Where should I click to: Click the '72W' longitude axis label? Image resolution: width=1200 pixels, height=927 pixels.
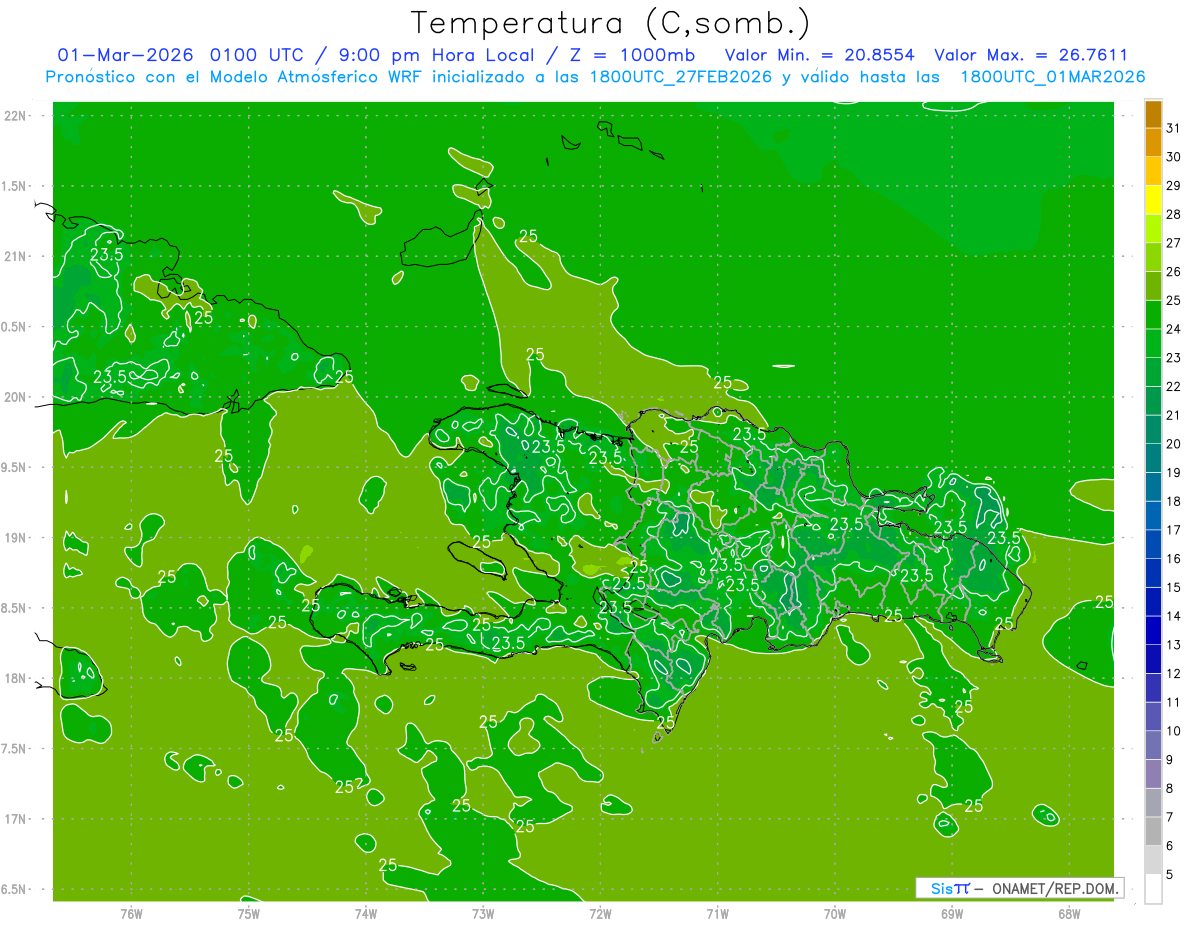point(600,913)
